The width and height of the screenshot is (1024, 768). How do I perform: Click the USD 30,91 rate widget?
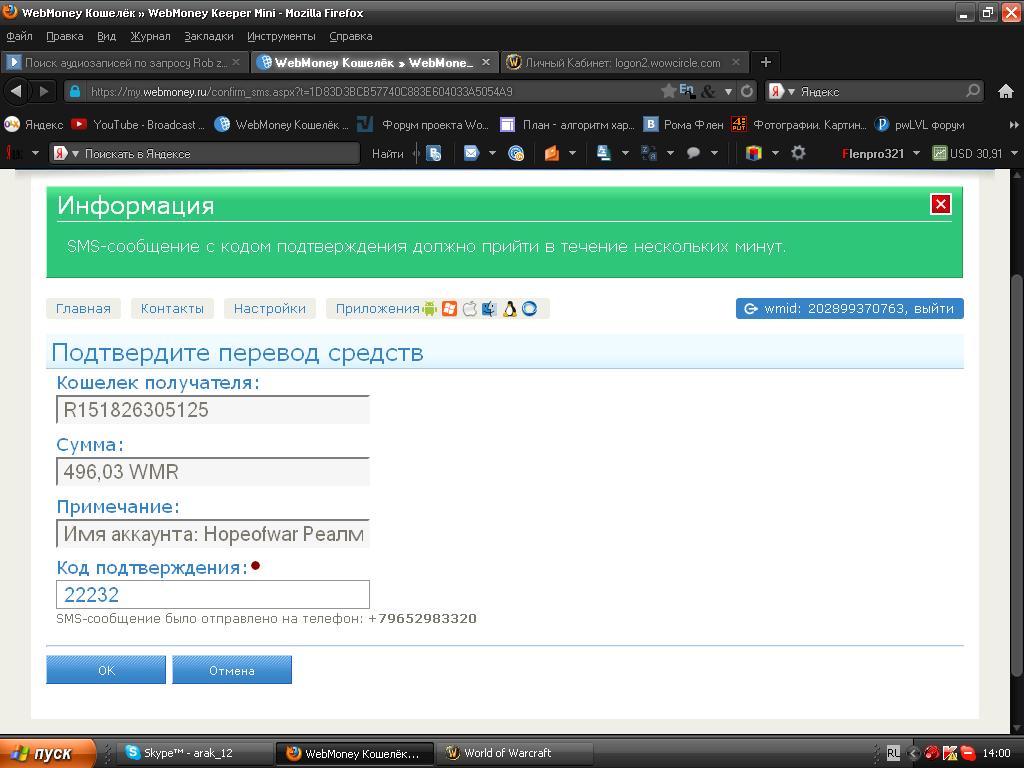968,153
